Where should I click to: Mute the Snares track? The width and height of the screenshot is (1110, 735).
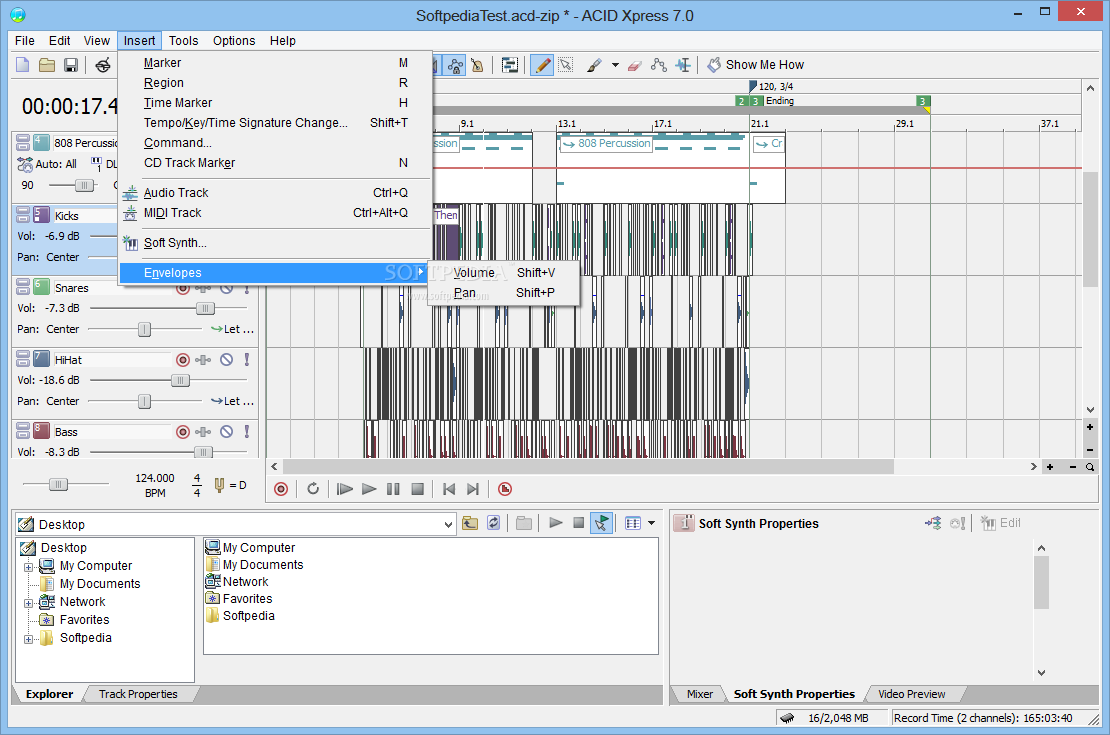(227, 288)
